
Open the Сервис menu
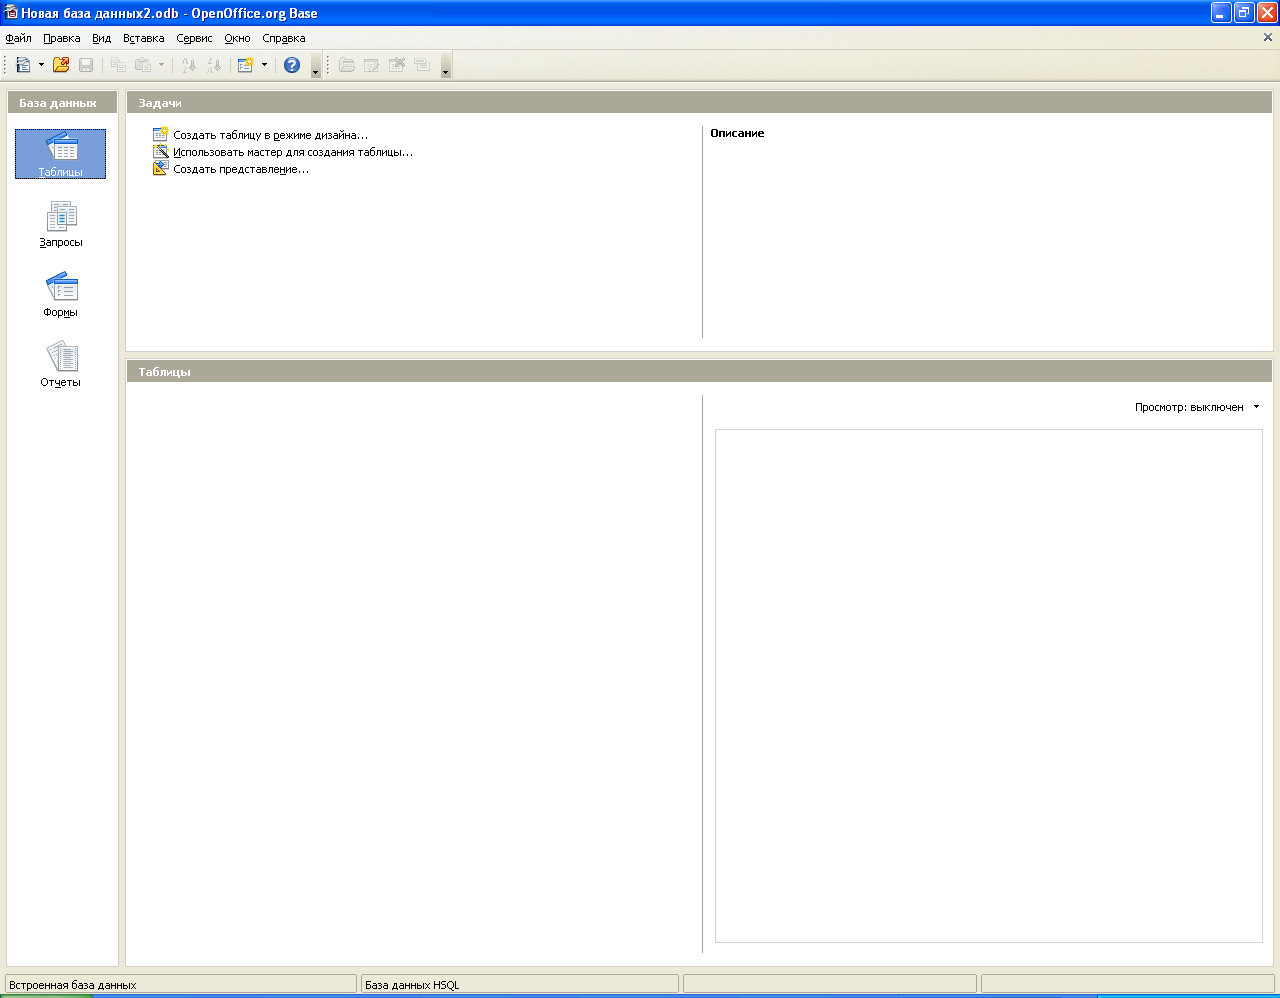coord(194,38)
